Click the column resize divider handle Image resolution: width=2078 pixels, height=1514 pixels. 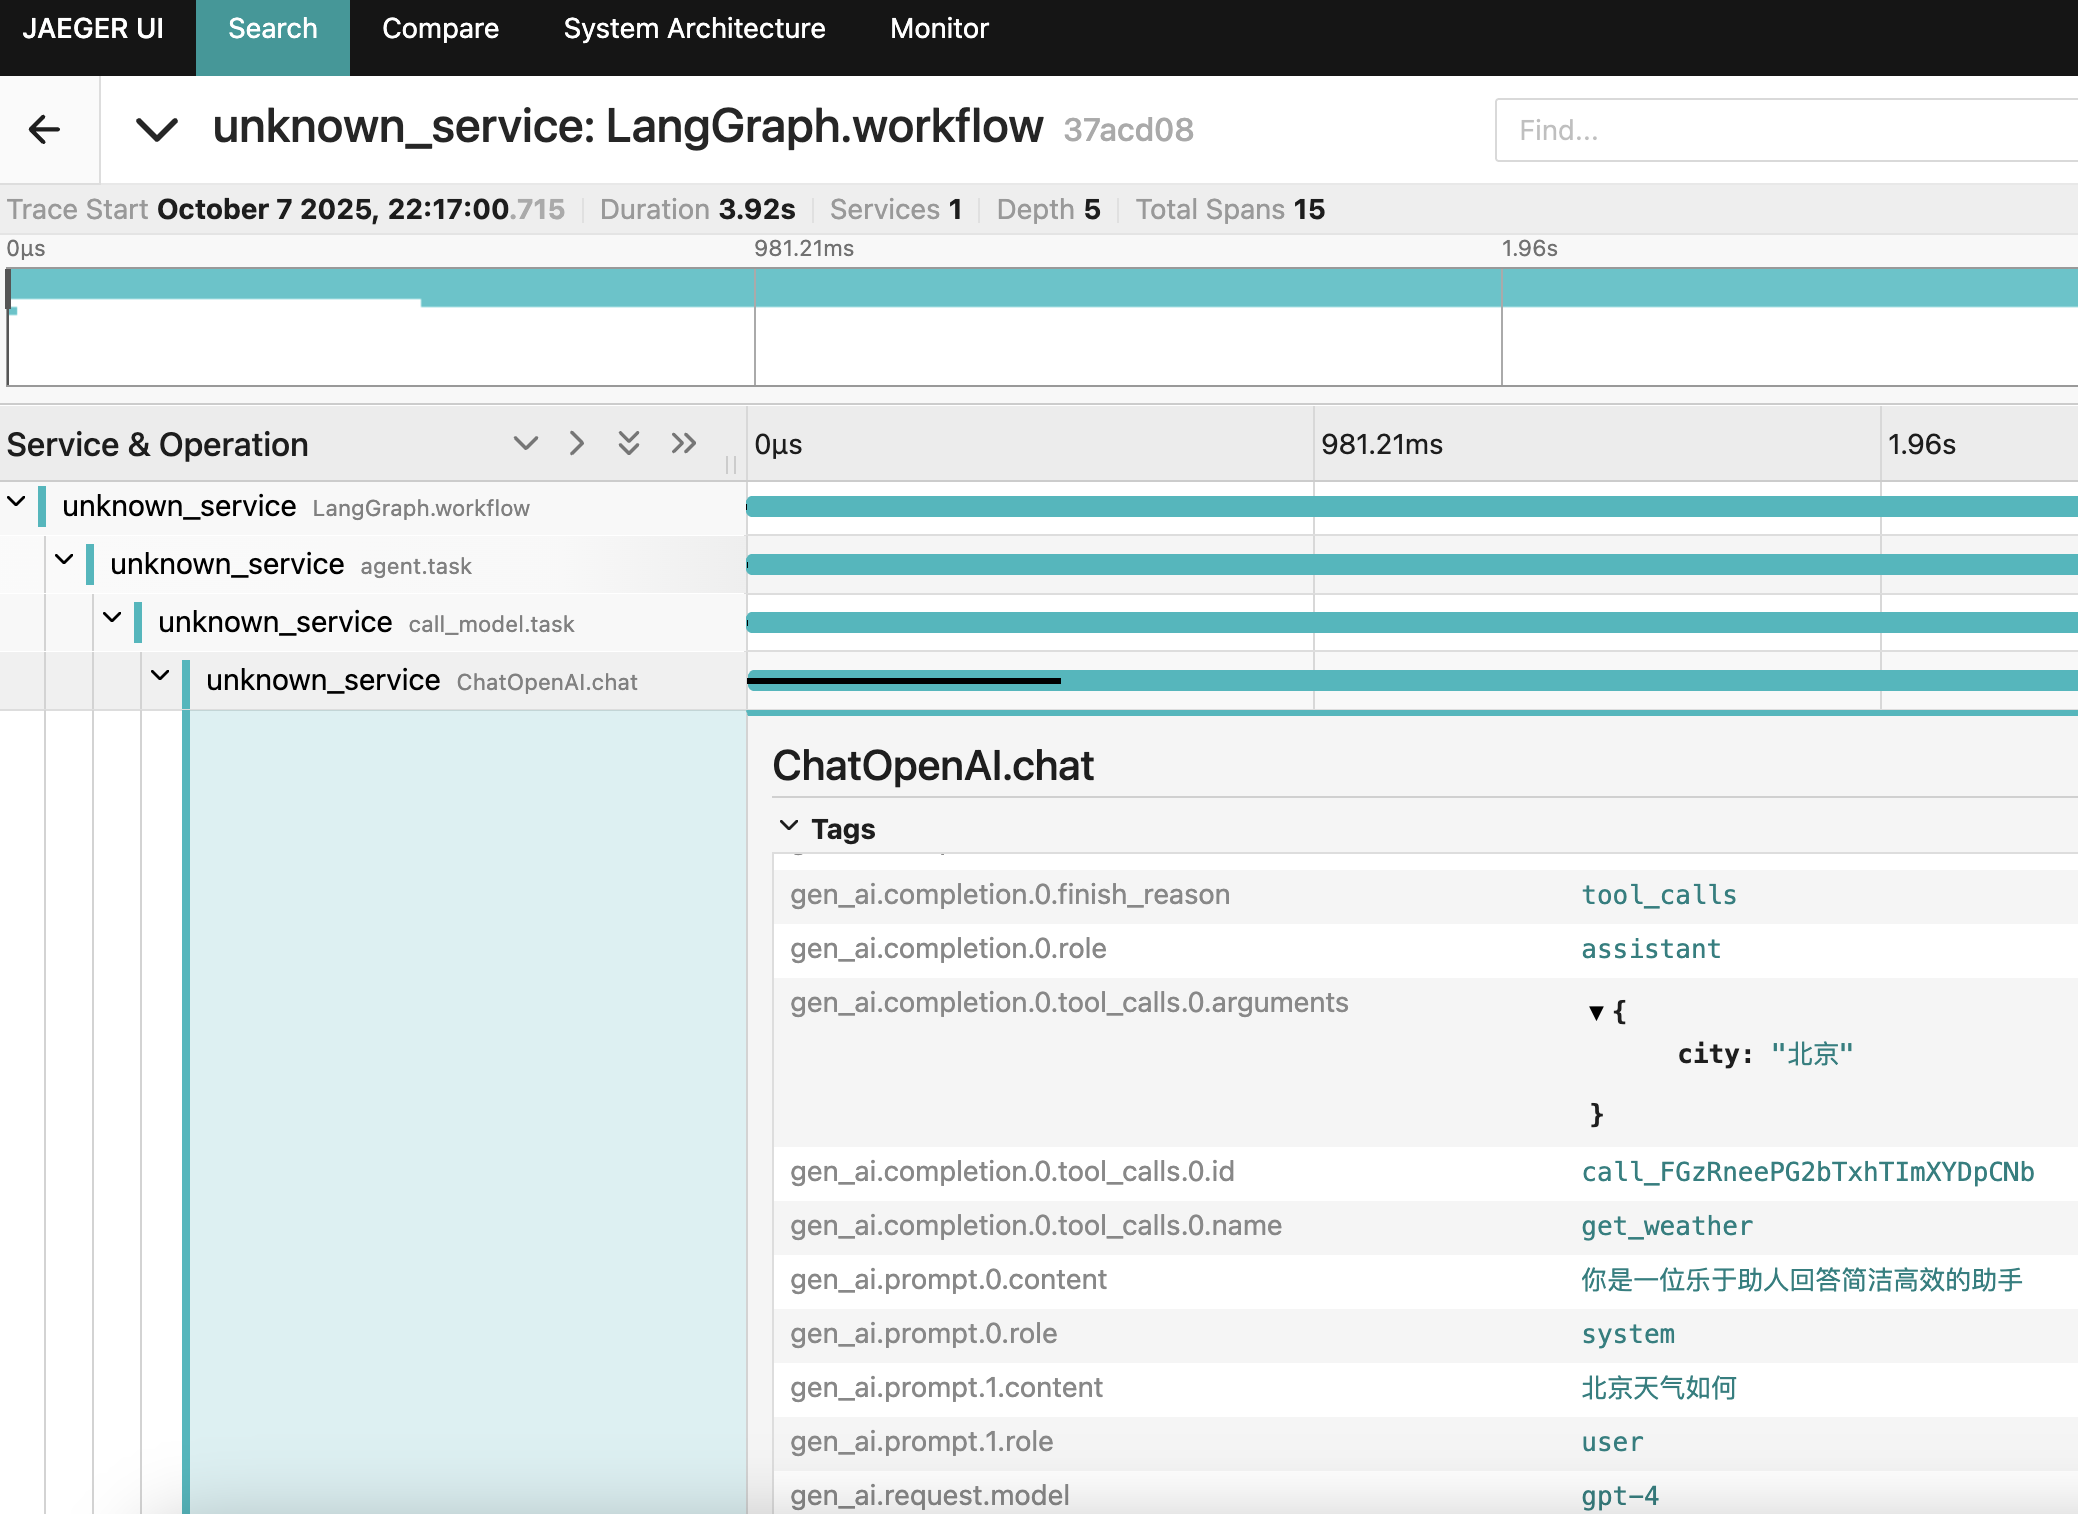[x=731, y=465]
